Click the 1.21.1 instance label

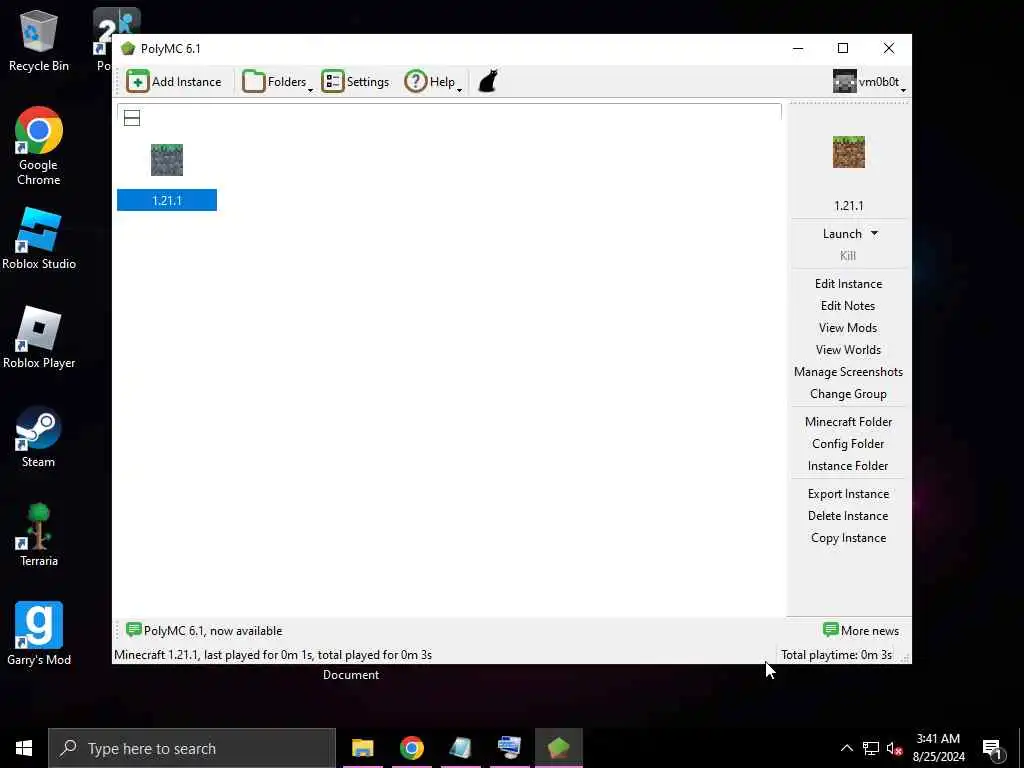[167, 200]
